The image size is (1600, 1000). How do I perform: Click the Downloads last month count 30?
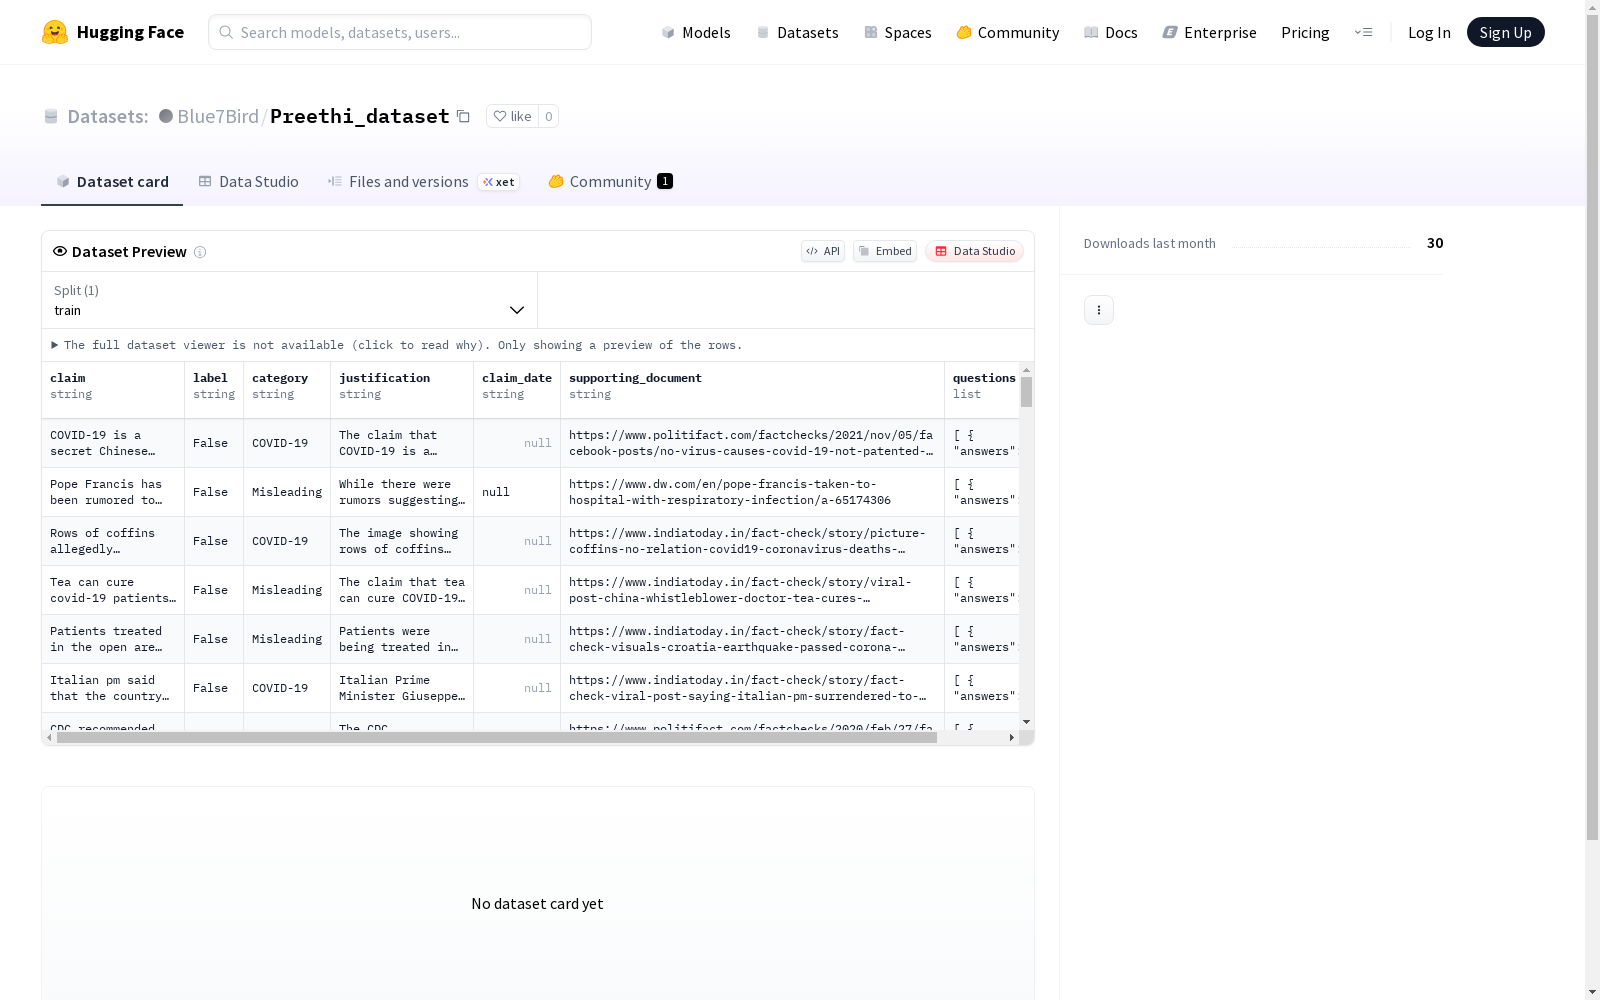[x=1435, y=243]
